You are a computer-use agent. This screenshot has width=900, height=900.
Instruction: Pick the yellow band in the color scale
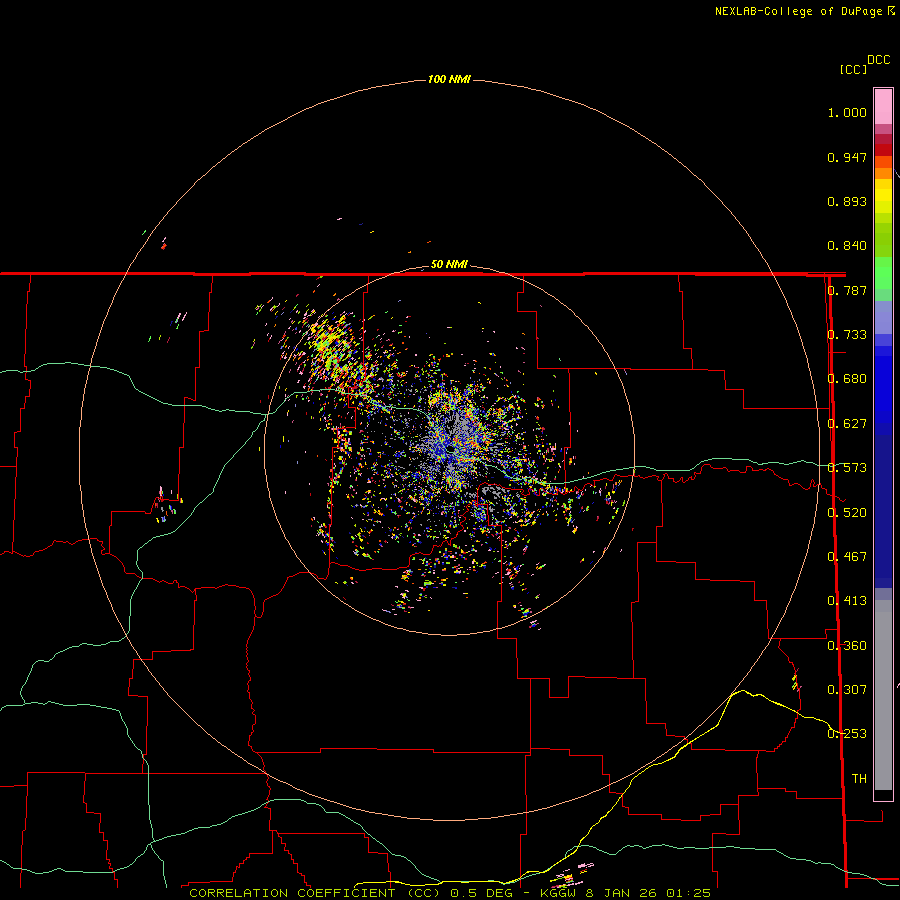pos(883,196)
